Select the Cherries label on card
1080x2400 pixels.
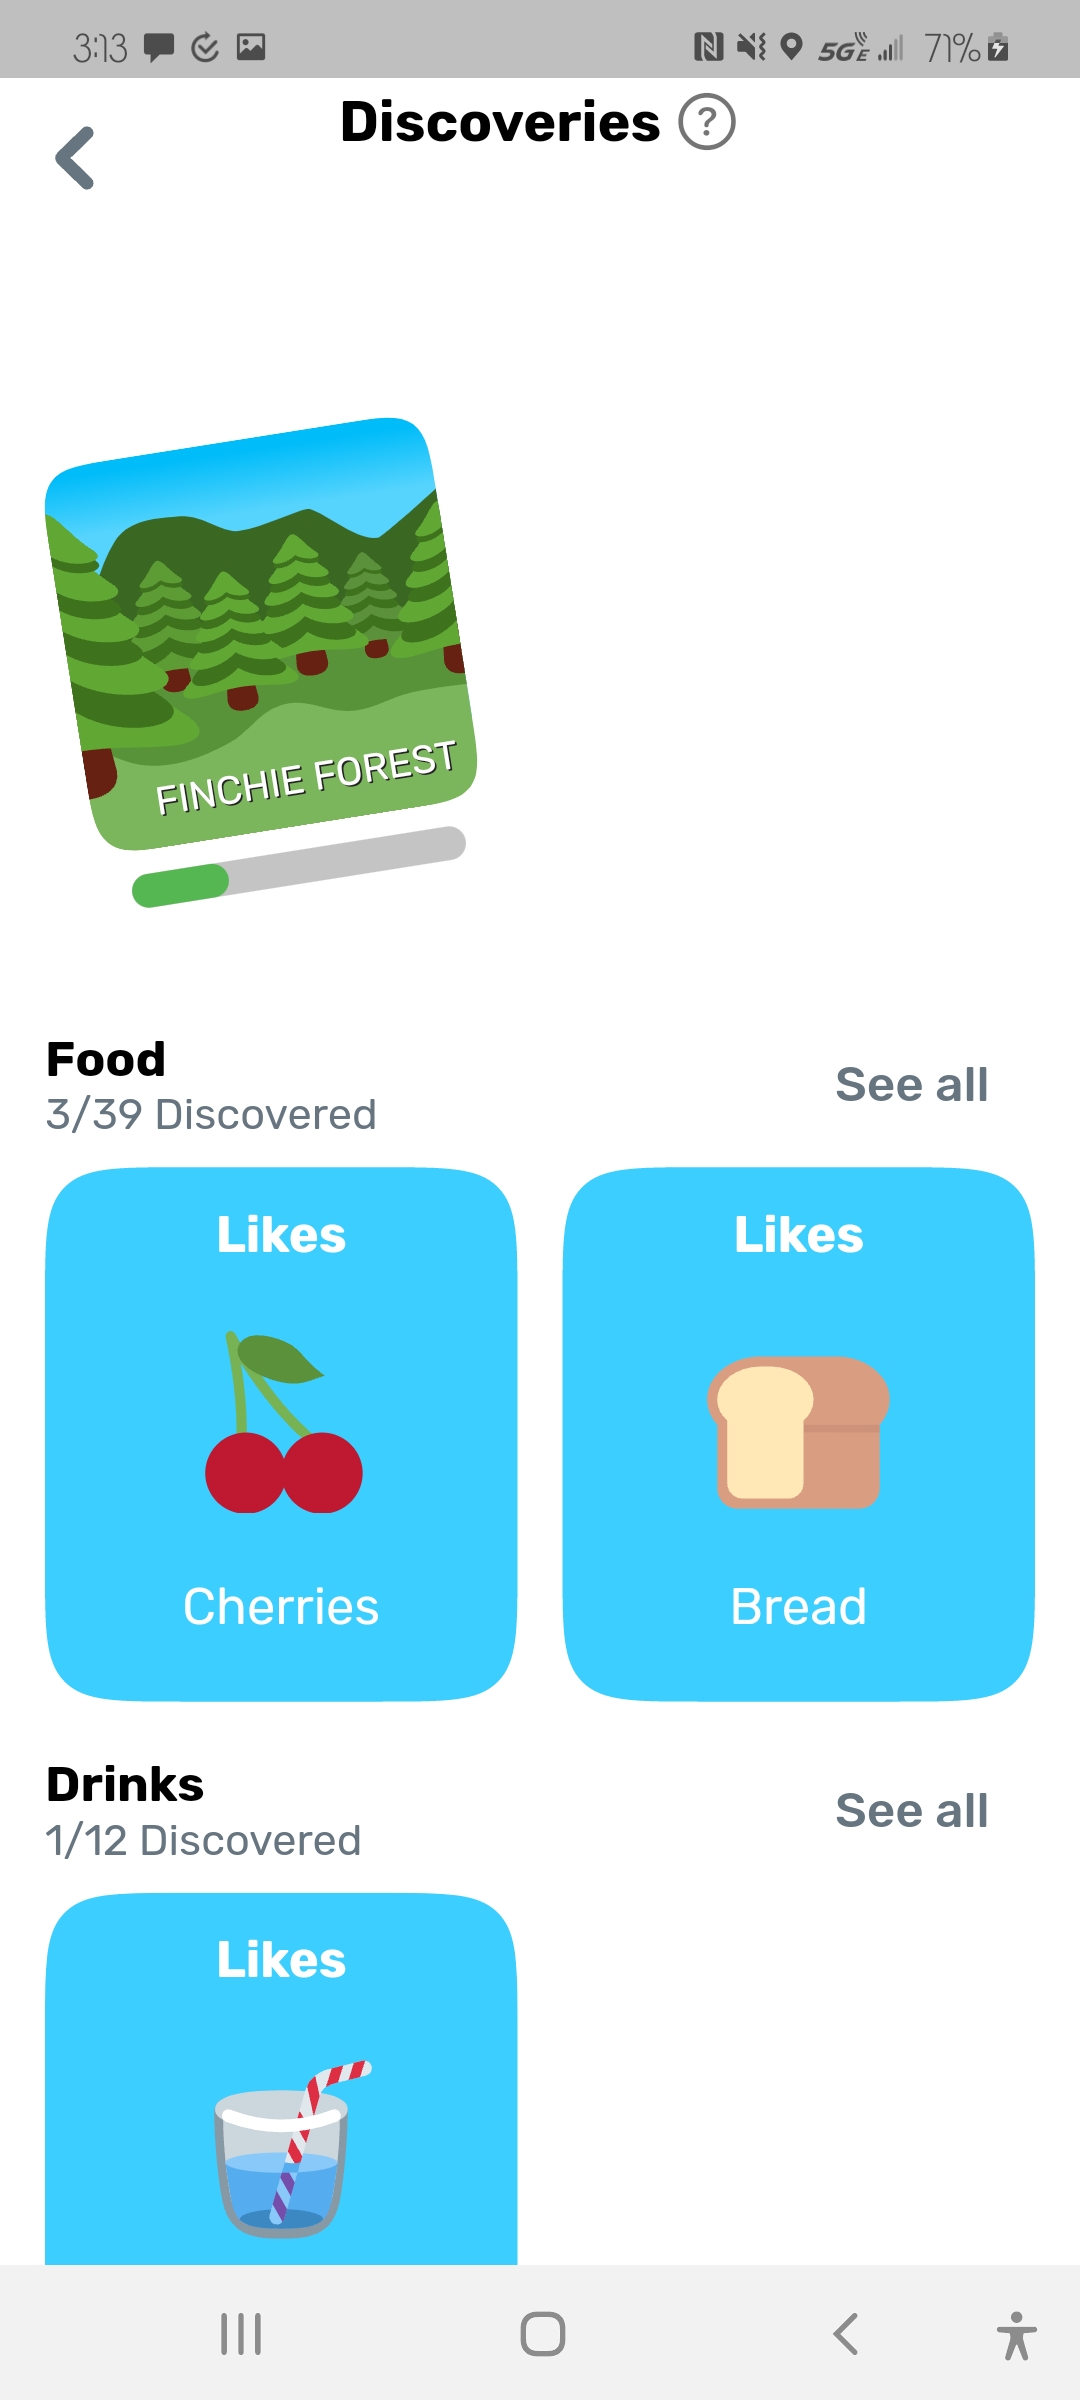tap(281, 1607)
